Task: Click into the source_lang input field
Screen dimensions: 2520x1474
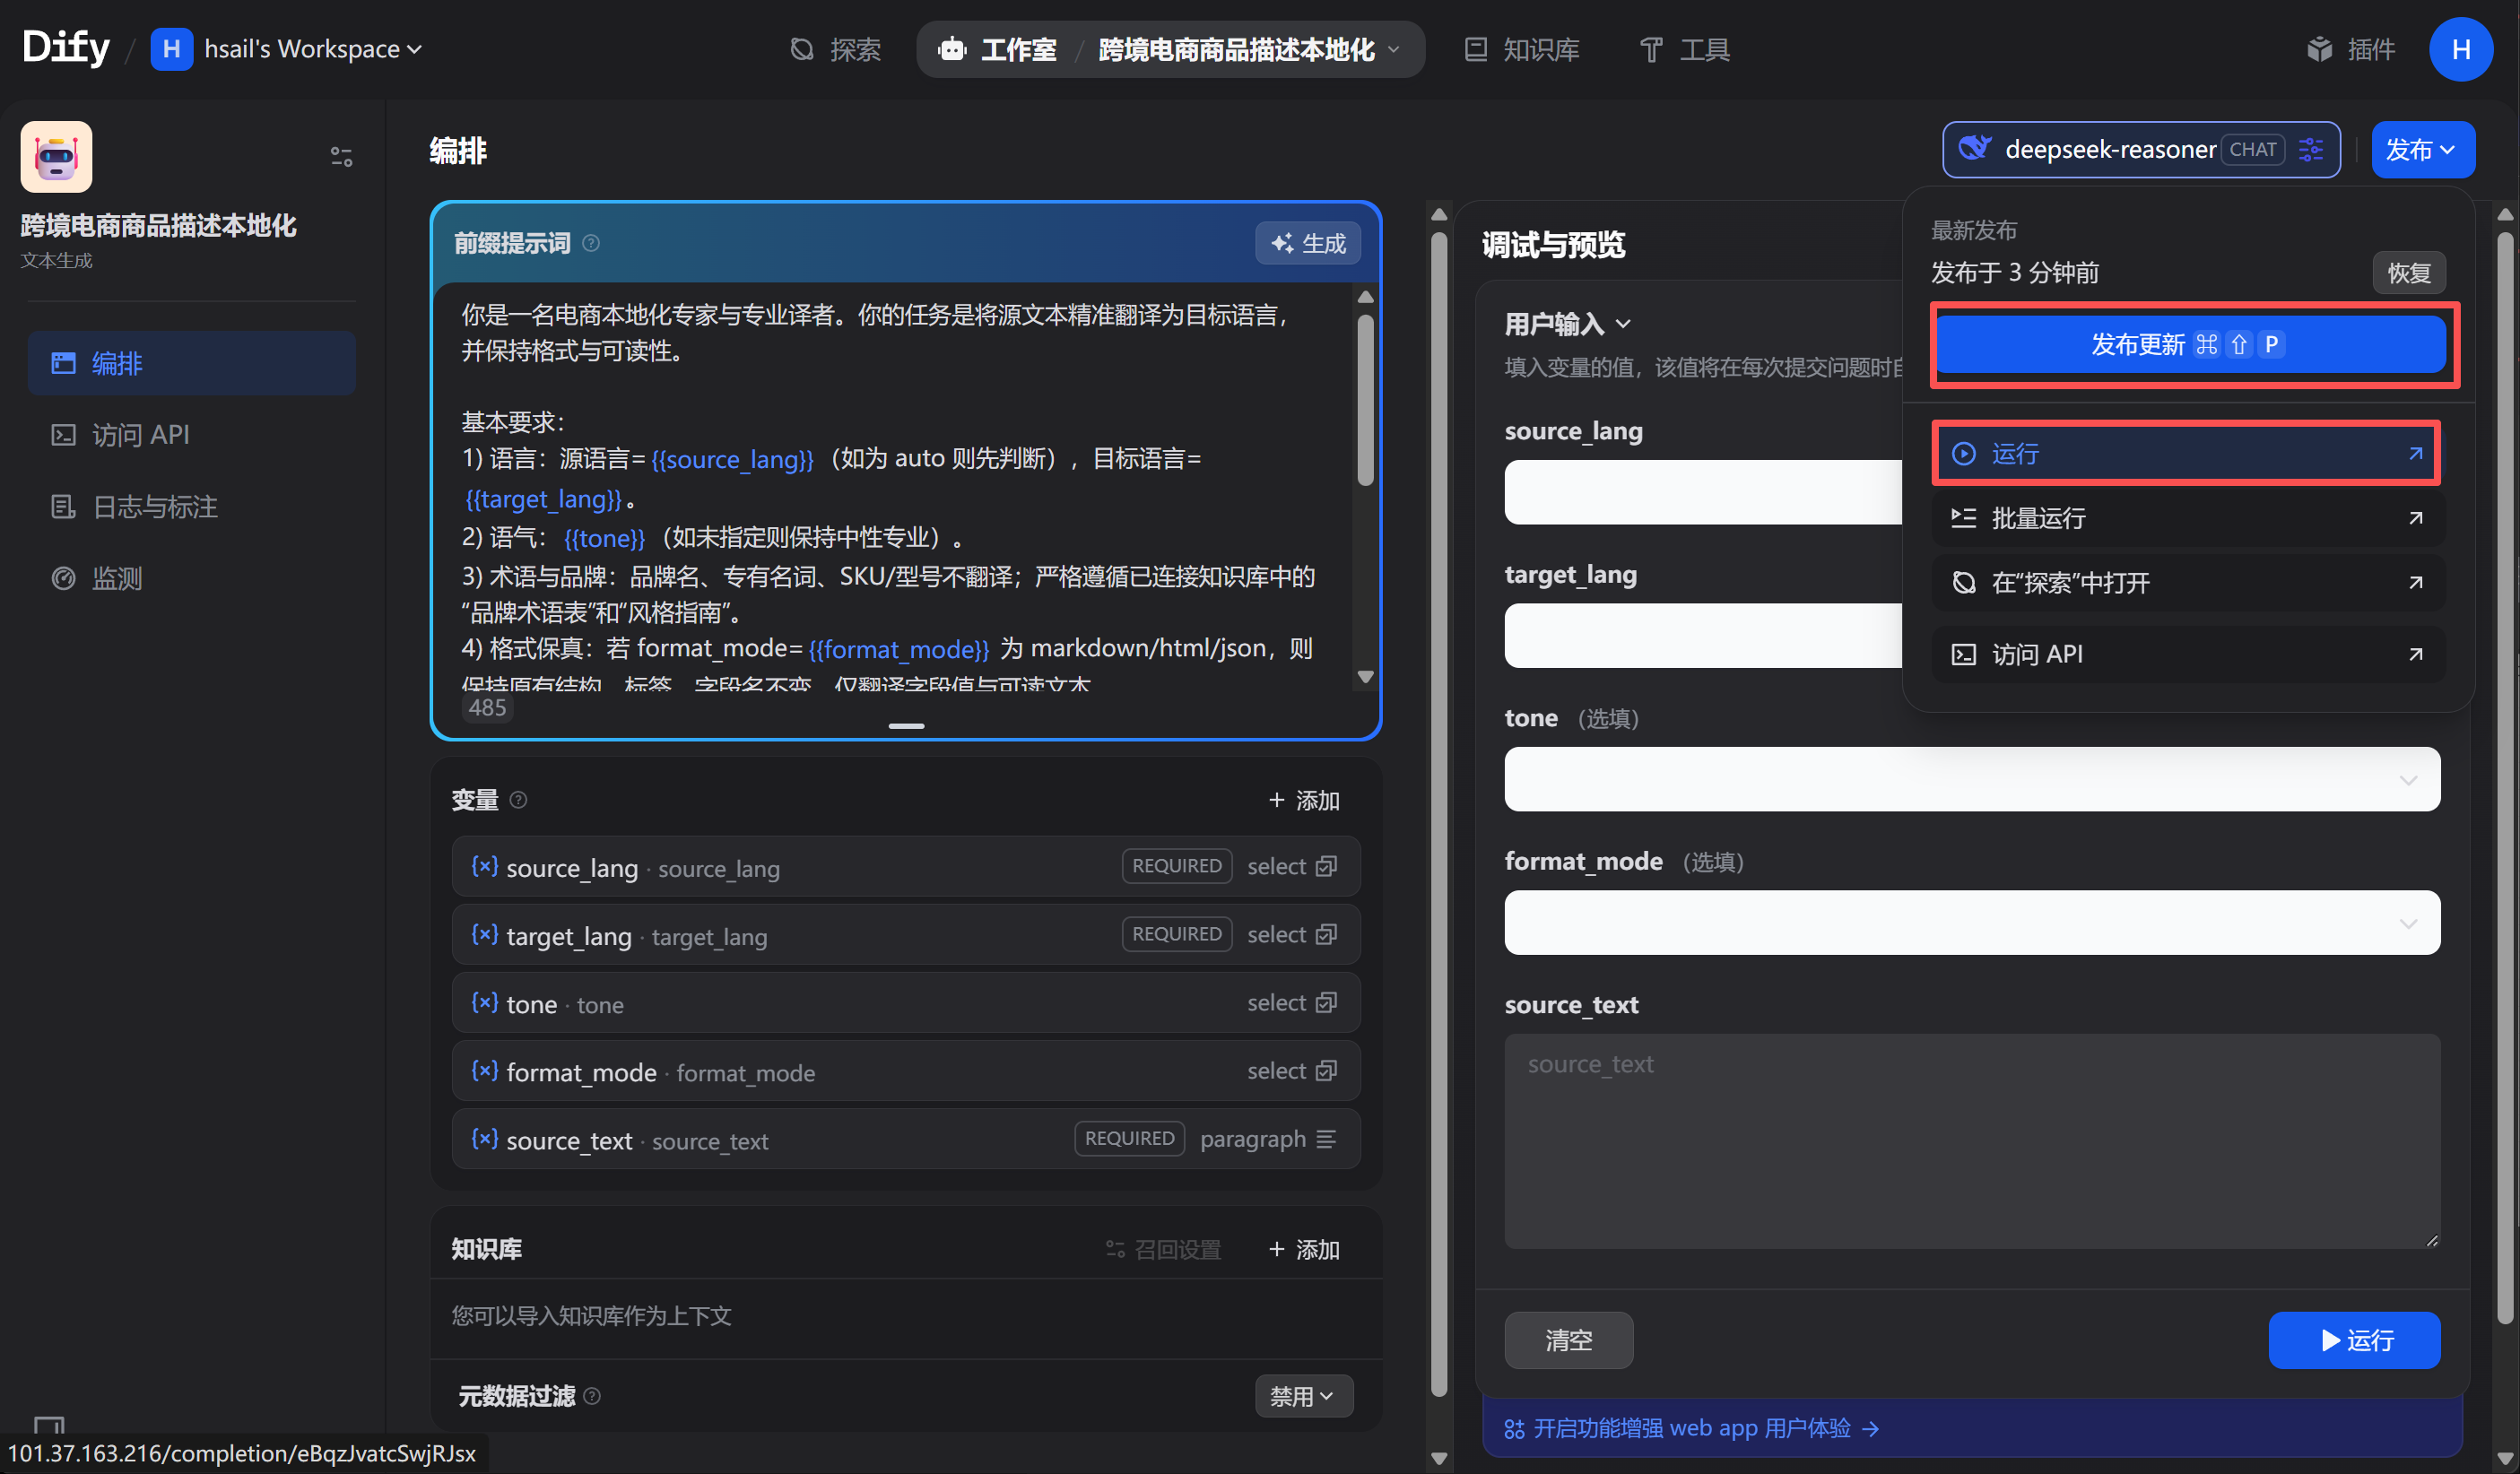Action: [1703, 492]
